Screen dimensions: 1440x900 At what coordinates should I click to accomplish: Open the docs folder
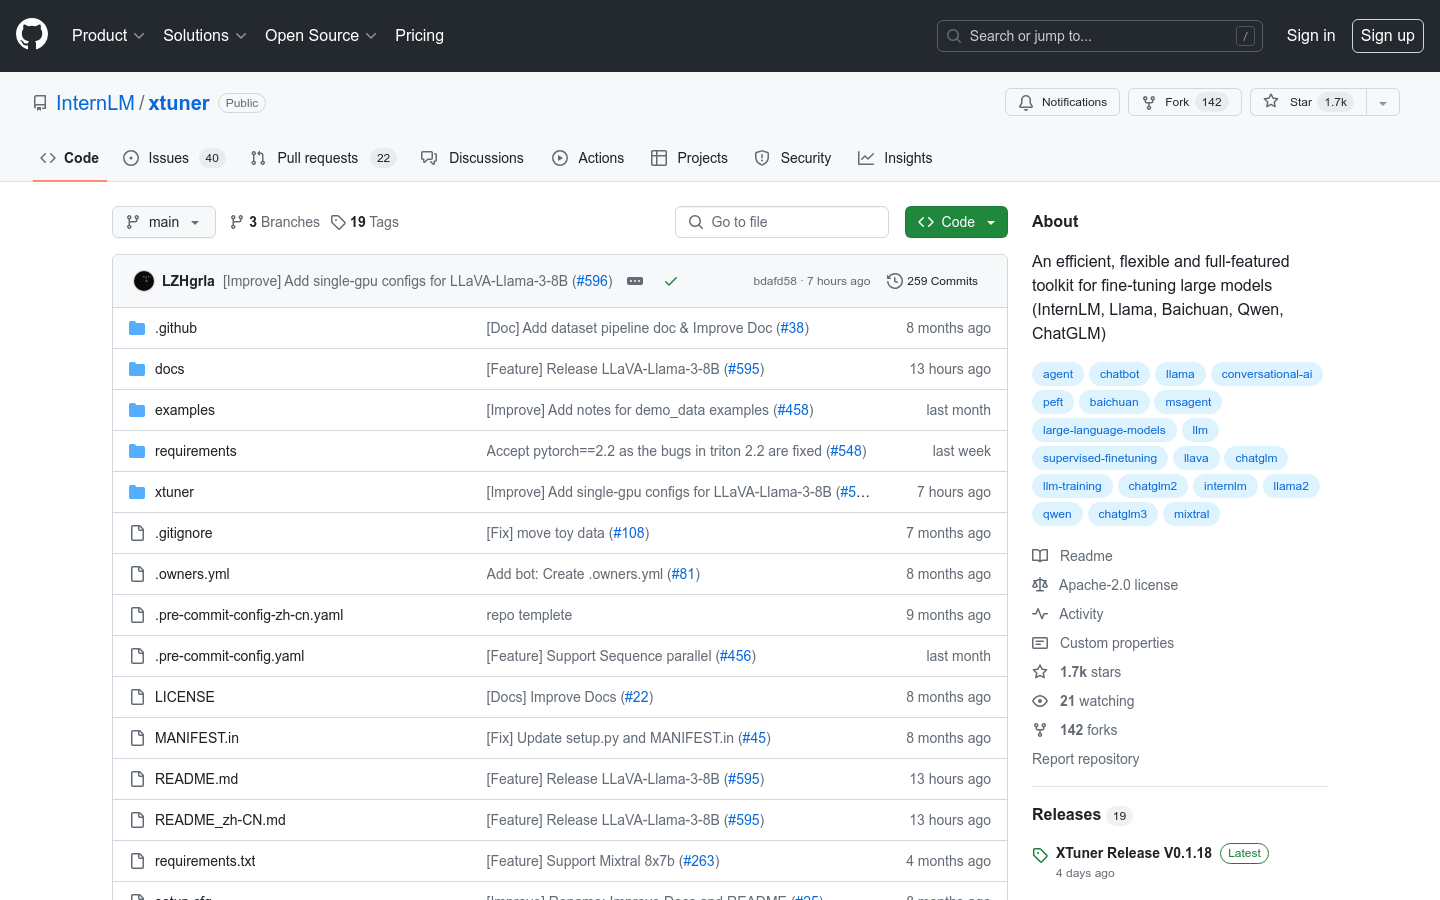coord(169,369)
